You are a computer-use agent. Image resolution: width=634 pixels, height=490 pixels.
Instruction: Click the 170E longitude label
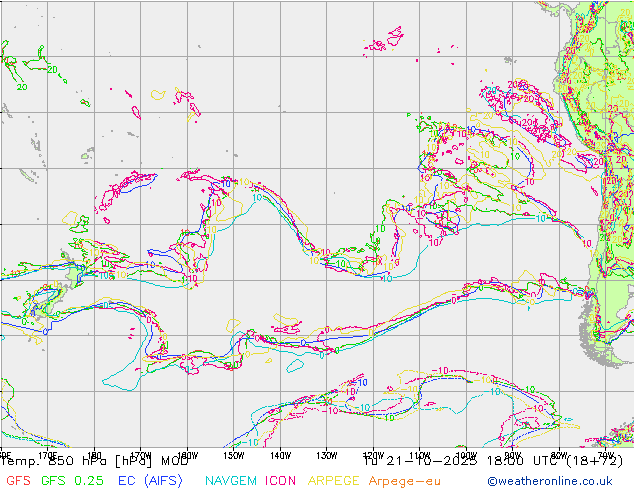(x=48, y=454)
